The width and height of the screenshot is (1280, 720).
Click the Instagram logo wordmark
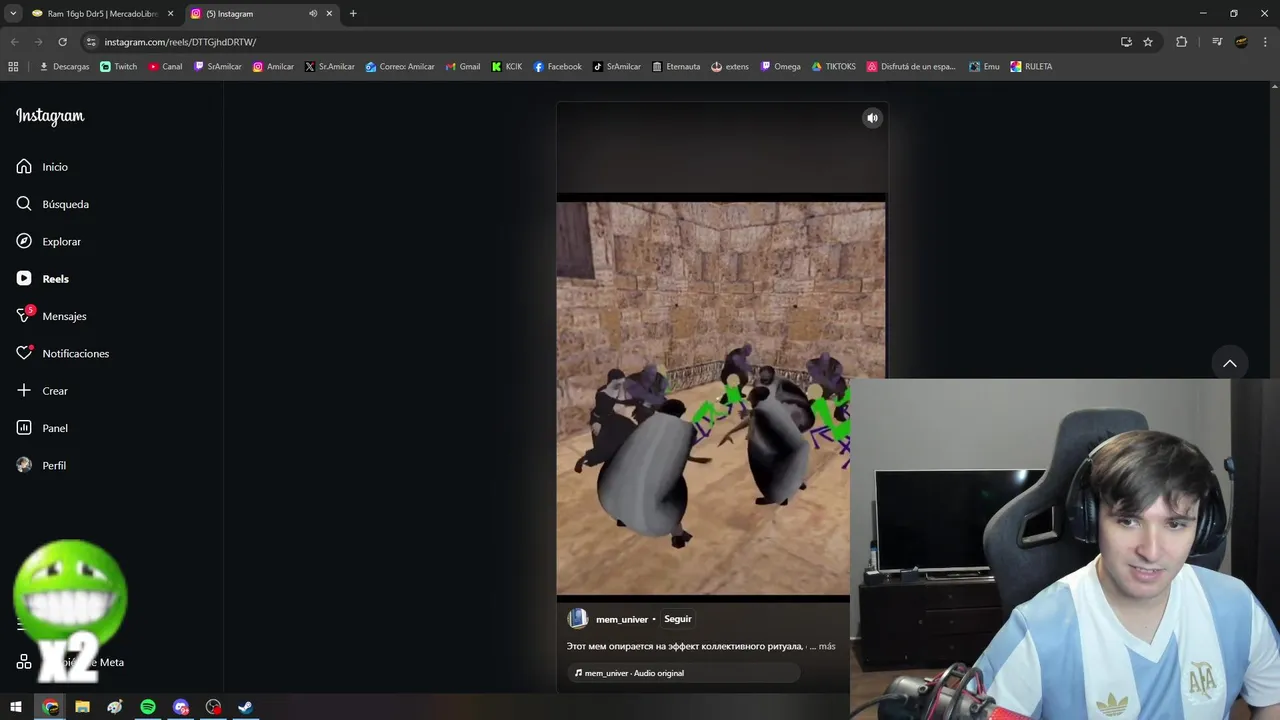click(50, 116)
